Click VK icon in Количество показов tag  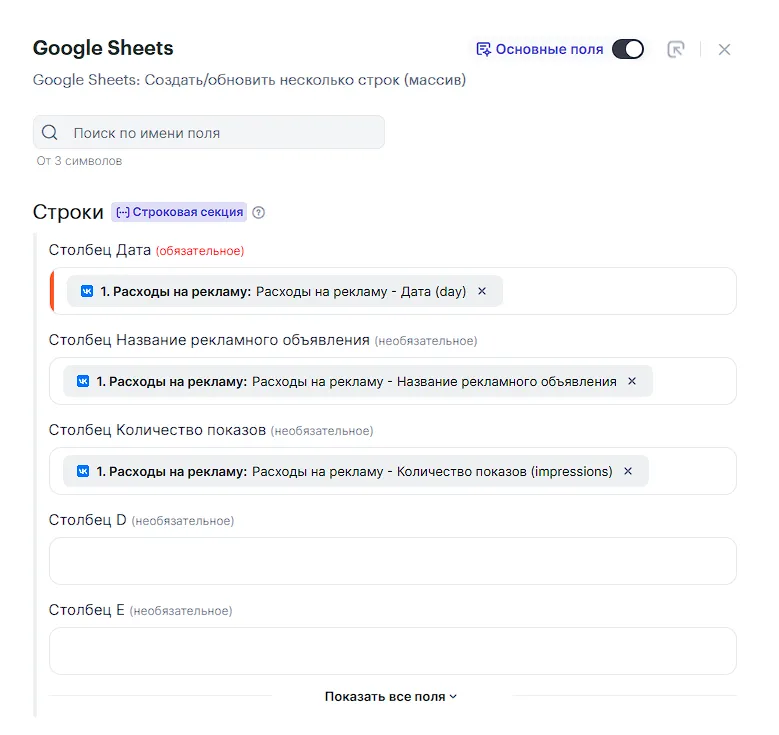pyautogui.click(x=83, y=471)
